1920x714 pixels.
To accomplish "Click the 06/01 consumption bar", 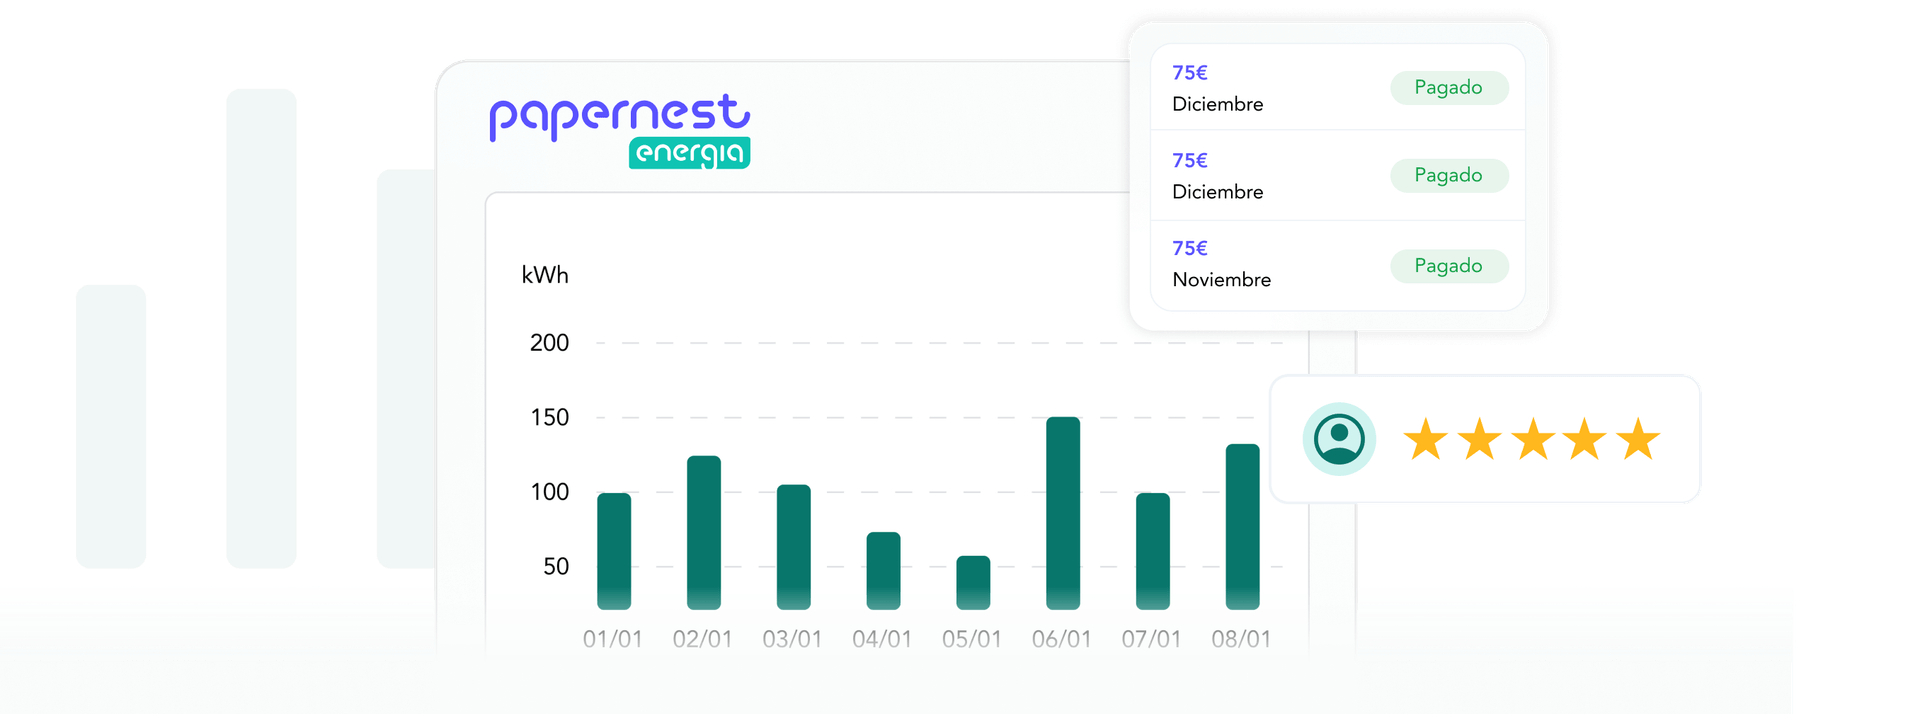I will (x=1063, y=513).
